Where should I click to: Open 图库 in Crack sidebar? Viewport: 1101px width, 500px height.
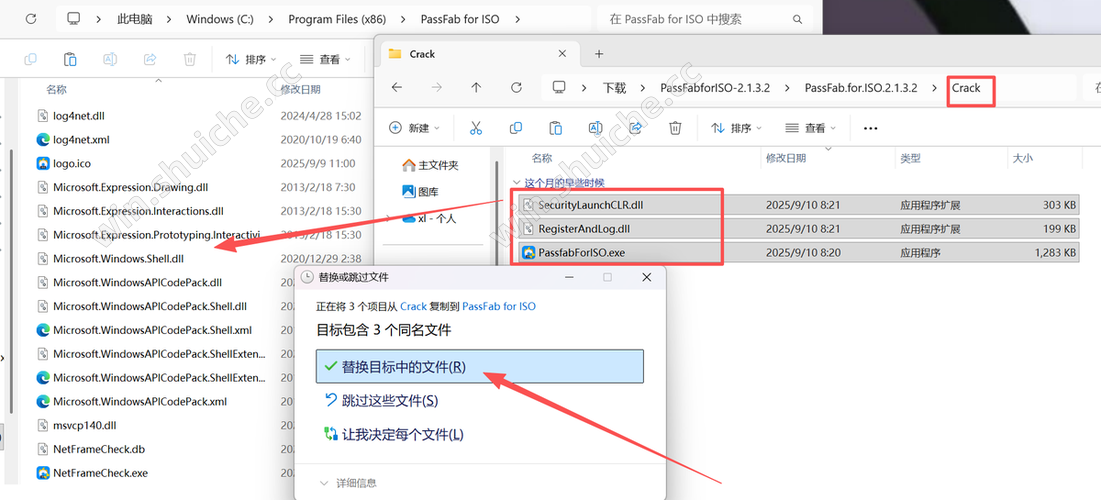click(421, 191)
